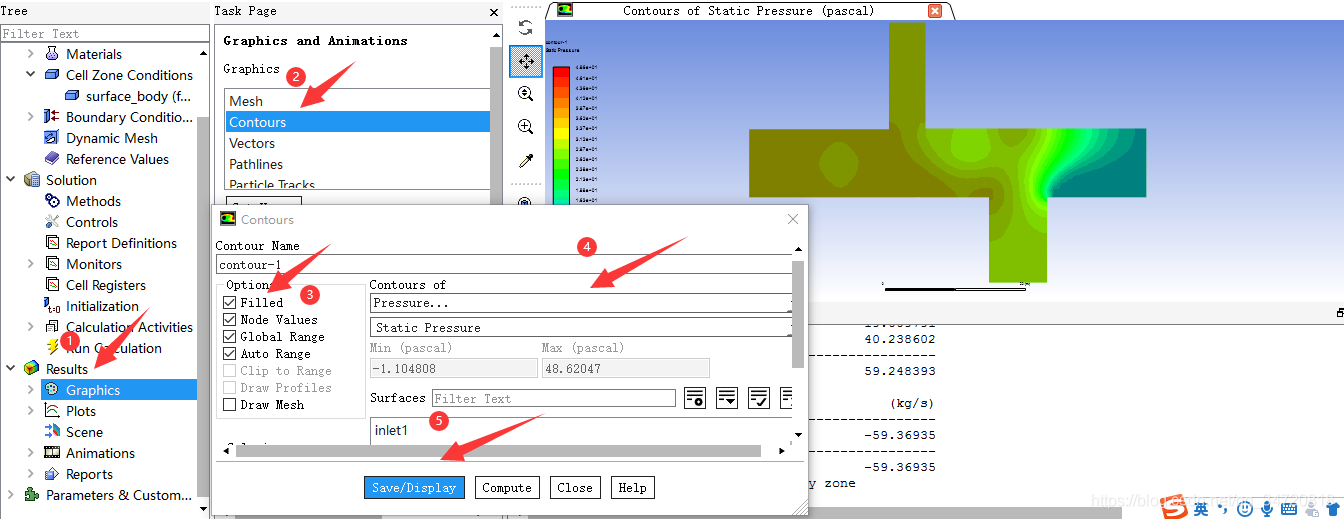1344x519 pixels.
Task: Click the Parameters & Customization icon
Action: pyautogui.click(x=32, y=495)
